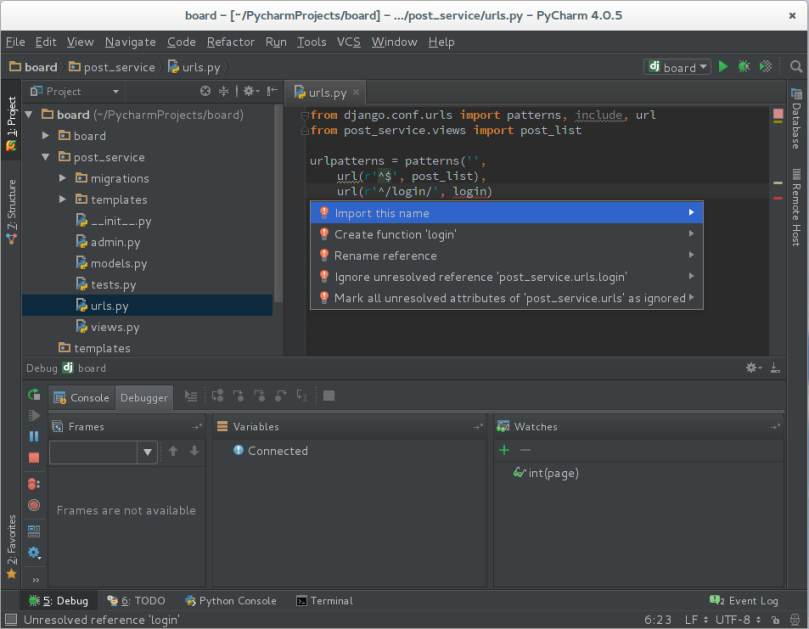This screenshot has width=809, height=629.
Task: Switch to Console tab in Debug
Action: (x=82, y=397)
